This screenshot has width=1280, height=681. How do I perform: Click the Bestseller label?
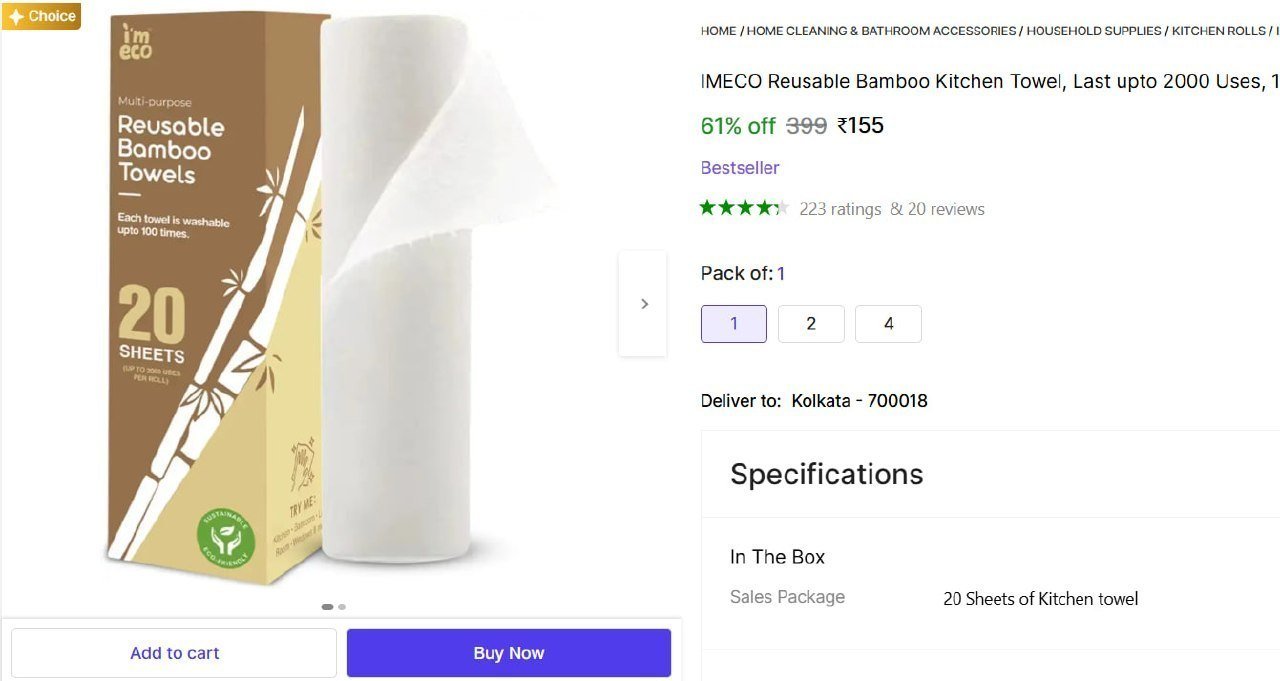[740, 168]
